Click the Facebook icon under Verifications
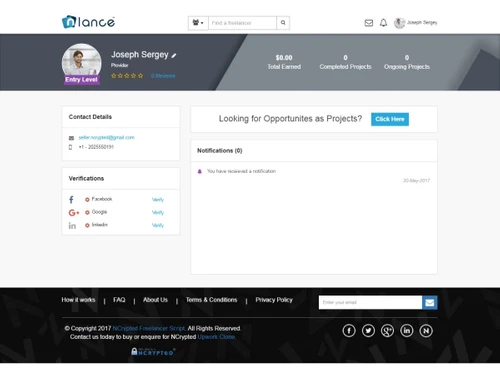 (71, 200)
